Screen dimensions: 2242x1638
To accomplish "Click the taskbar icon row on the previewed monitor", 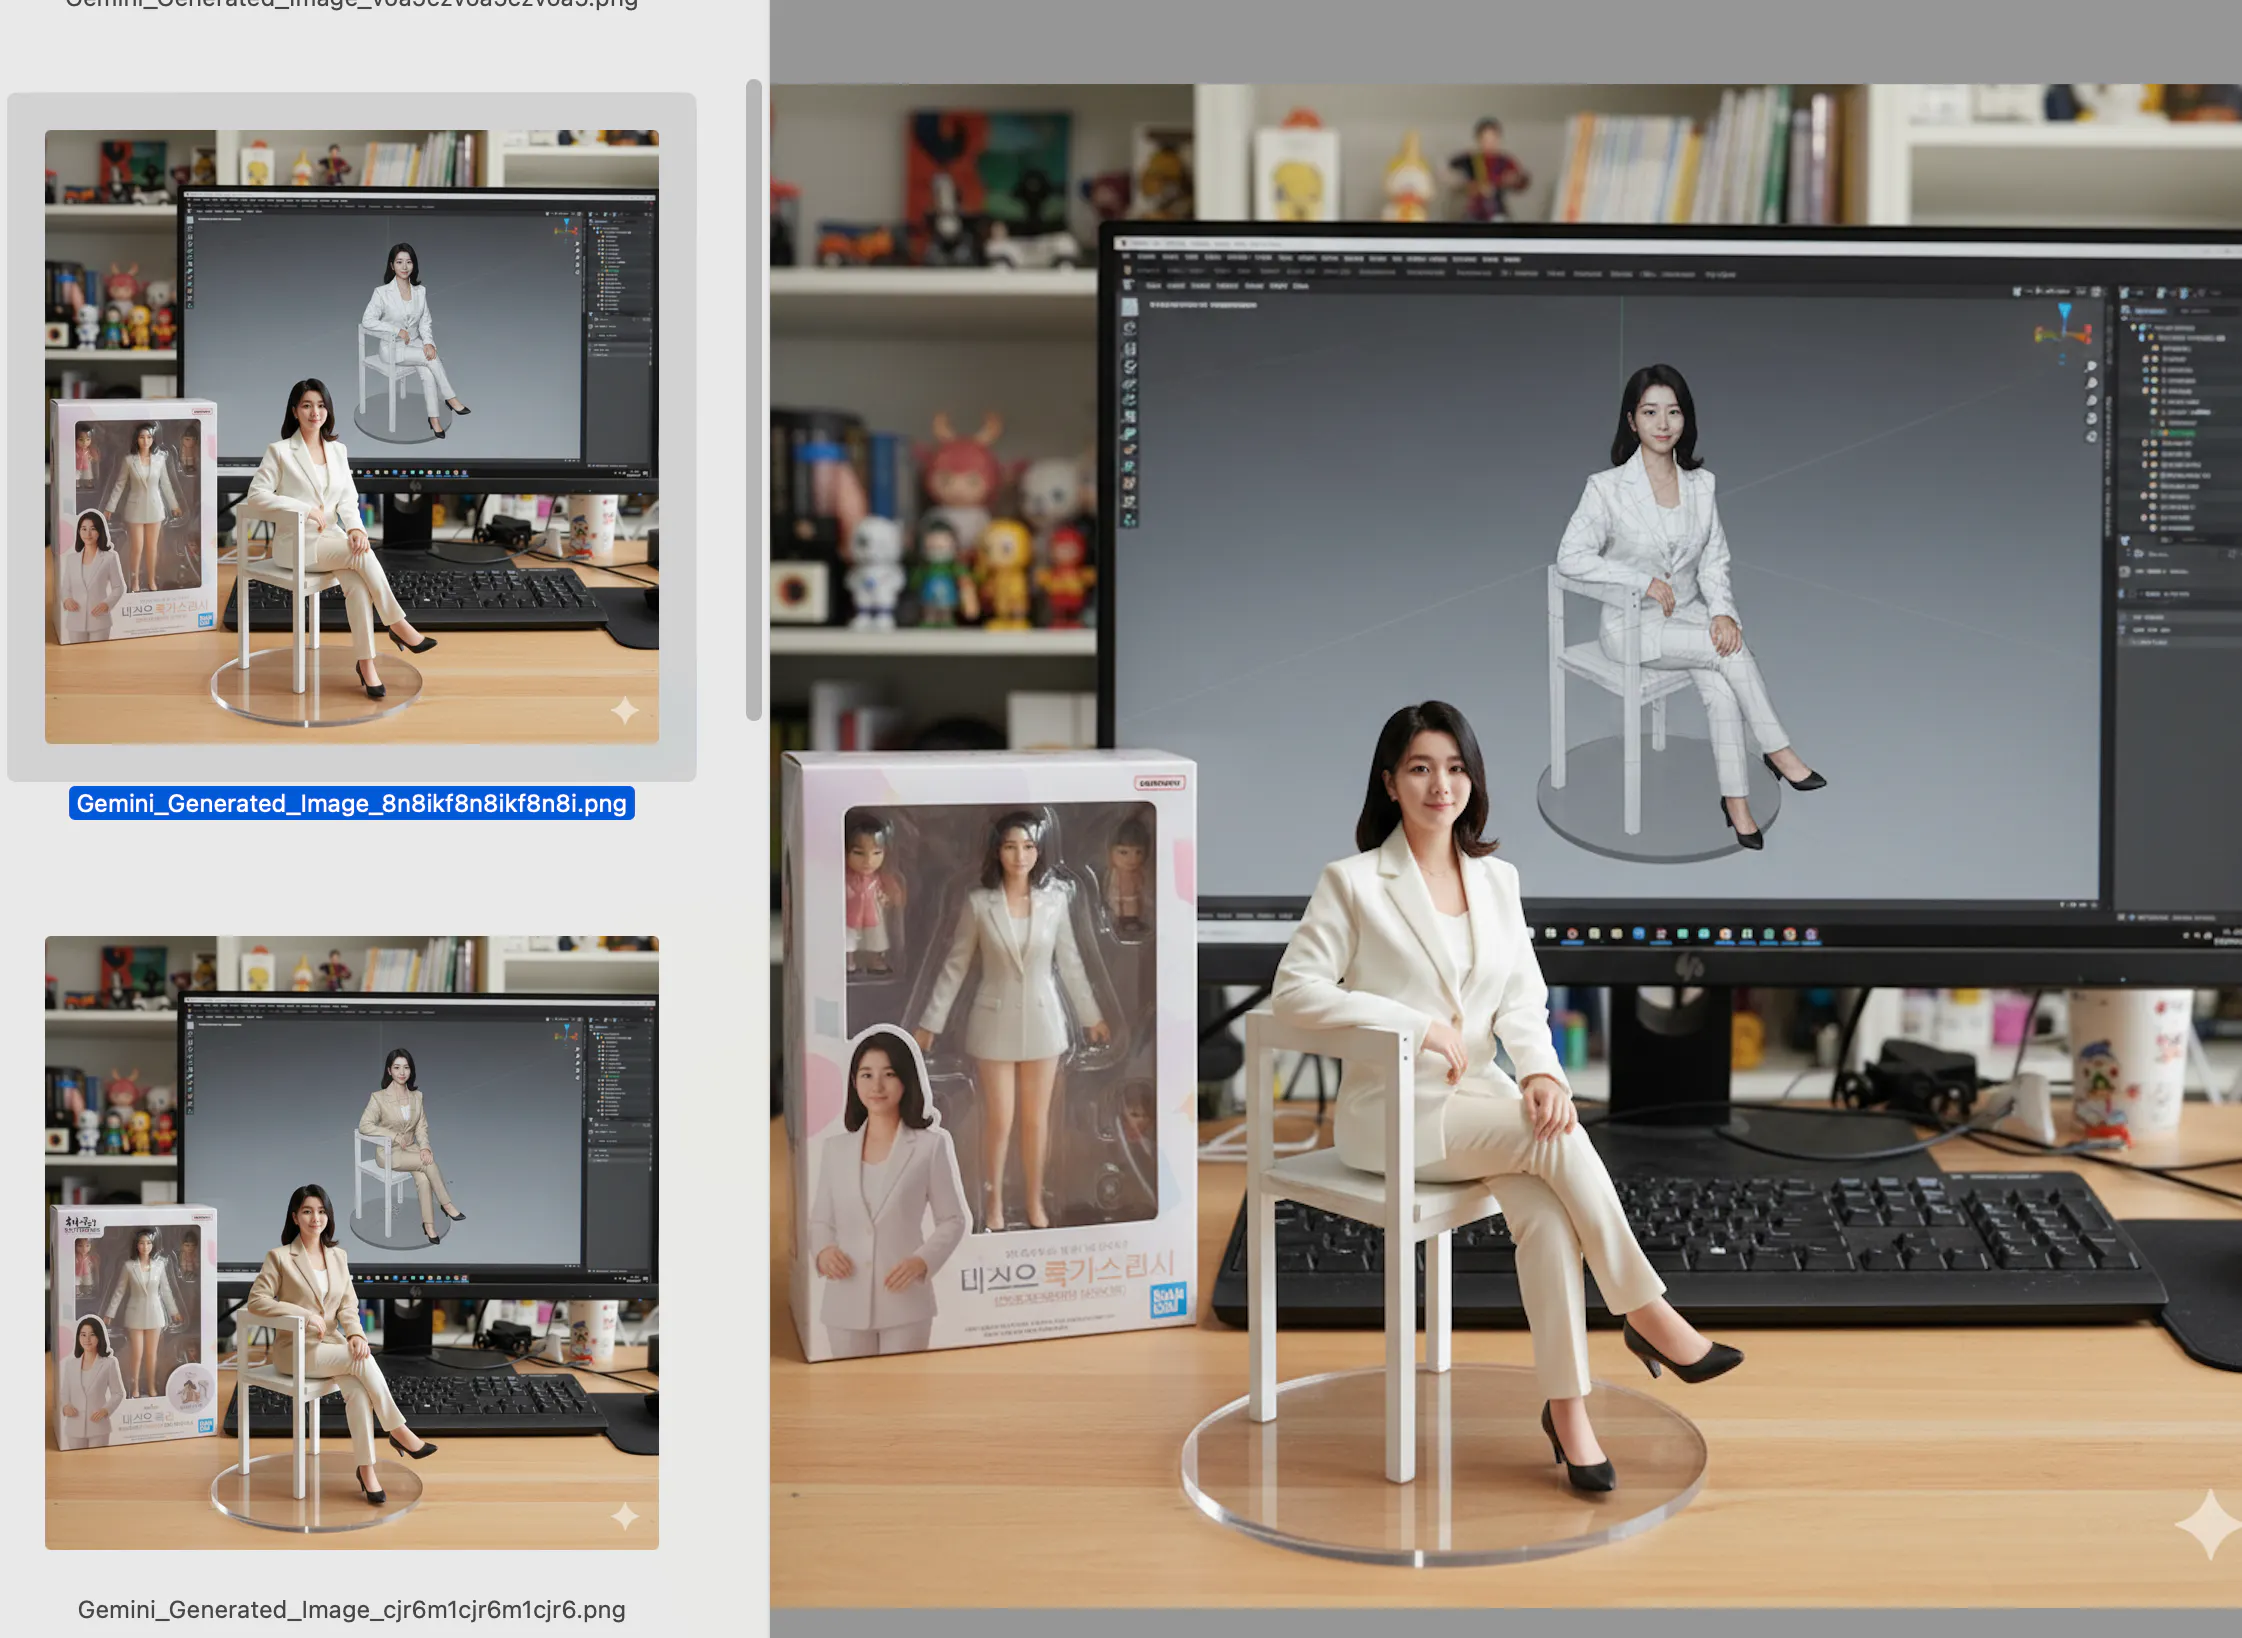I will (1680, 934).
